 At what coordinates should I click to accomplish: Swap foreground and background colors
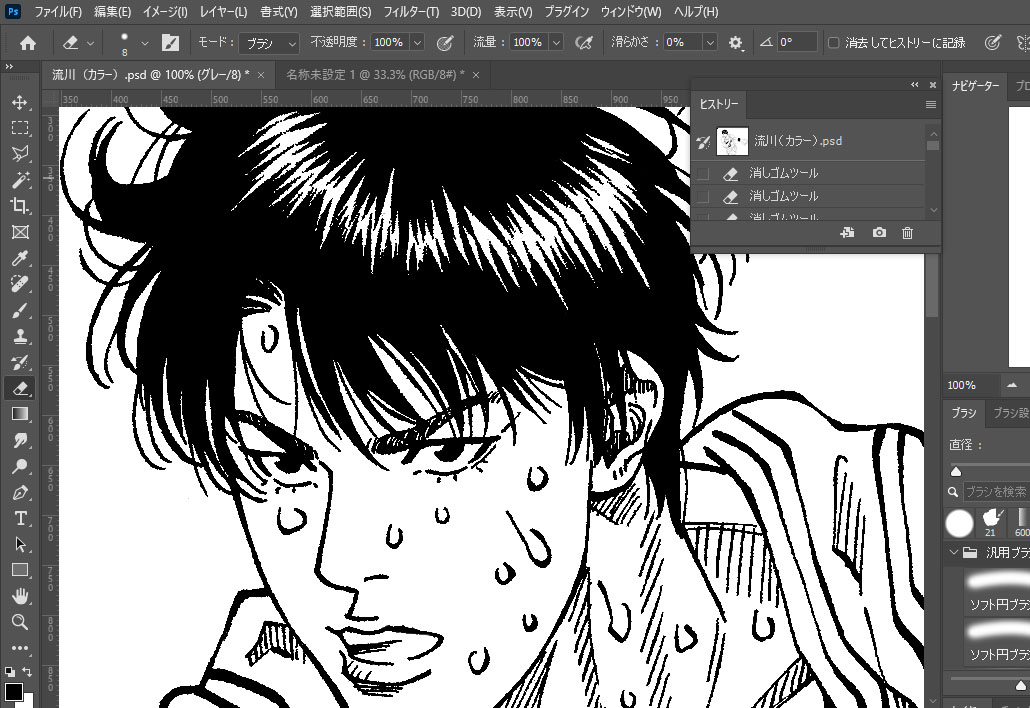tap(27, 672)
